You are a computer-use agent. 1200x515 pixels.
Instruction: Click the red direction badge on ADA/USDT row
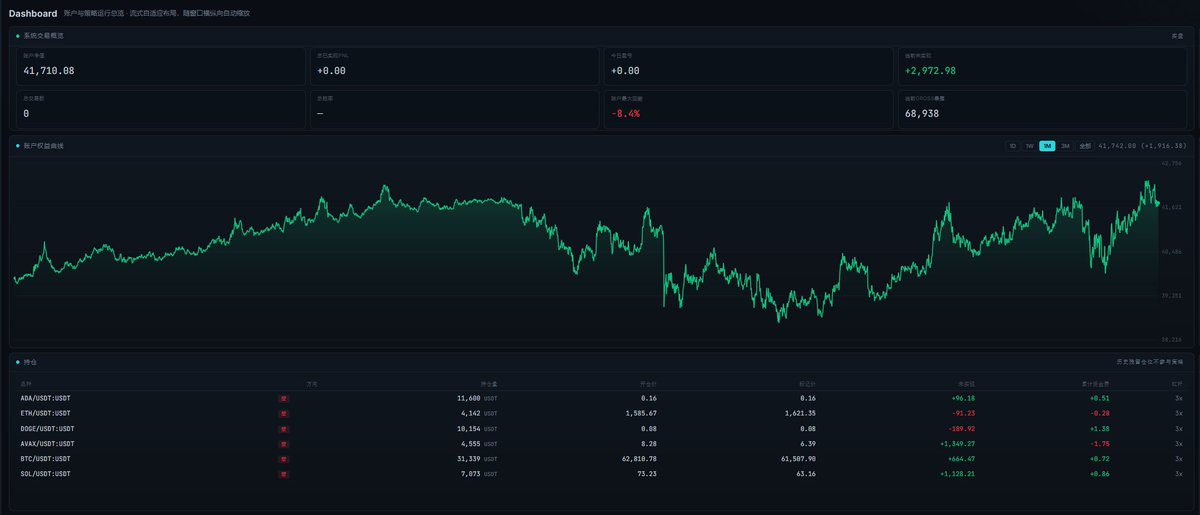pyautogui.click(x=284, y=398)
